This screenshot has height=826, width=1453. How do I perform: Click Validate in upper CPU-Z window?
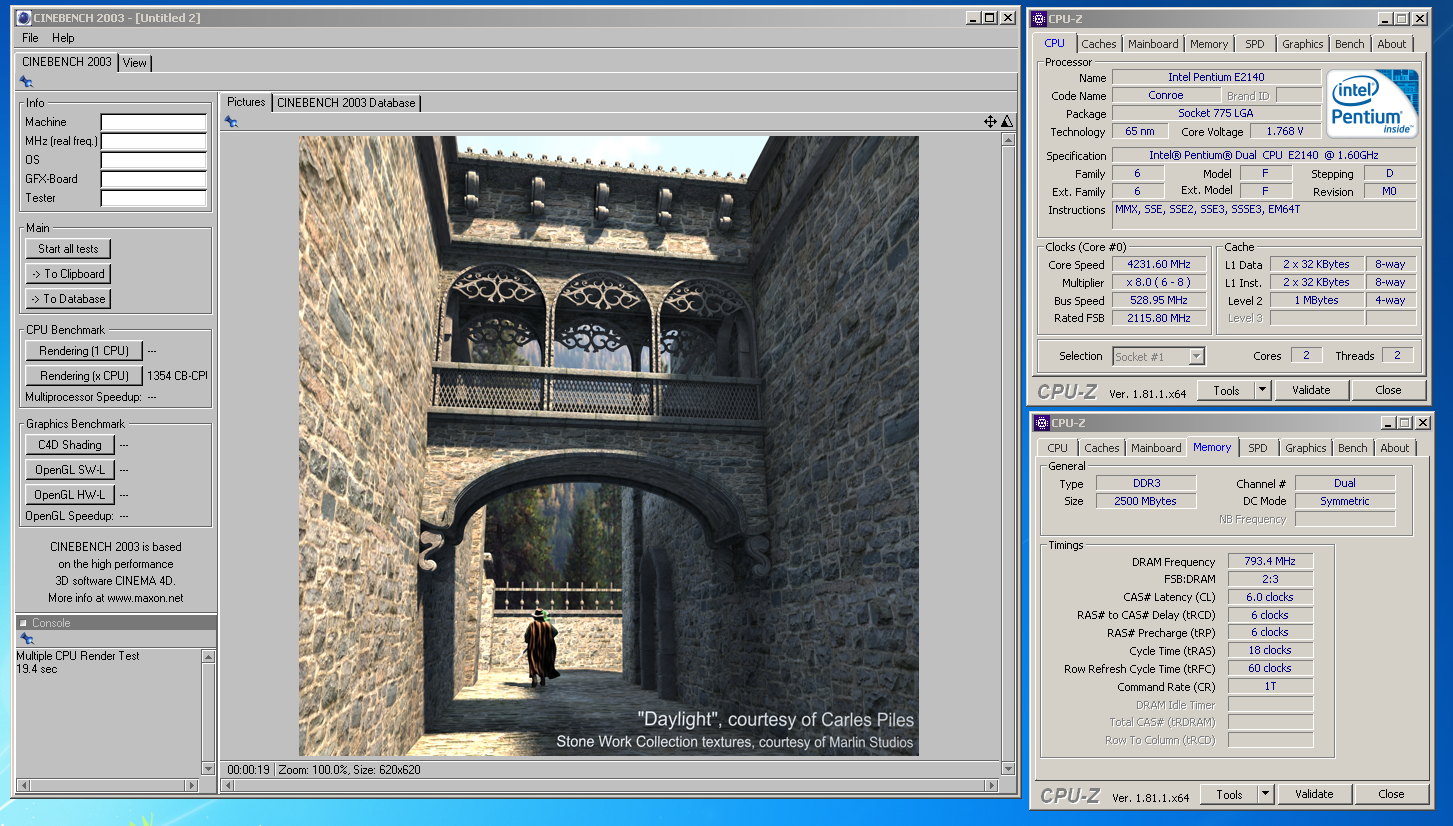[x=1311, y=390]
